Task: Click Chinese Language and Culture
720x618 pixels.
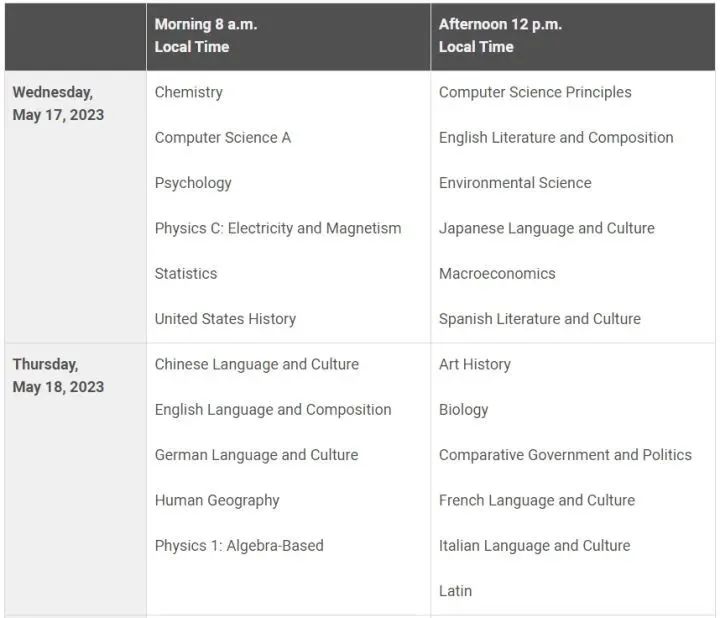Action: point(257,364)
